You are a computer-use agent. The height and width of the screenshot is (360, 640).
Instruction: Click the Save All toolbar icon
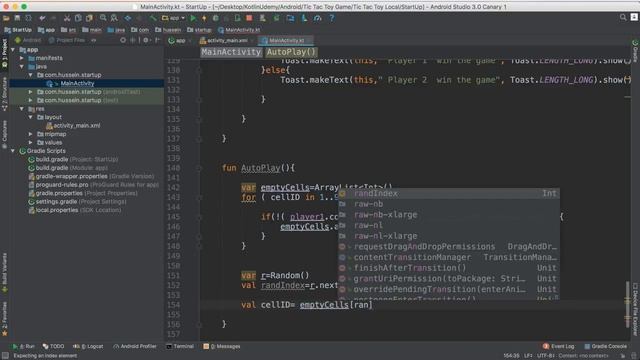pyautogui.click(x=17, y=18)
